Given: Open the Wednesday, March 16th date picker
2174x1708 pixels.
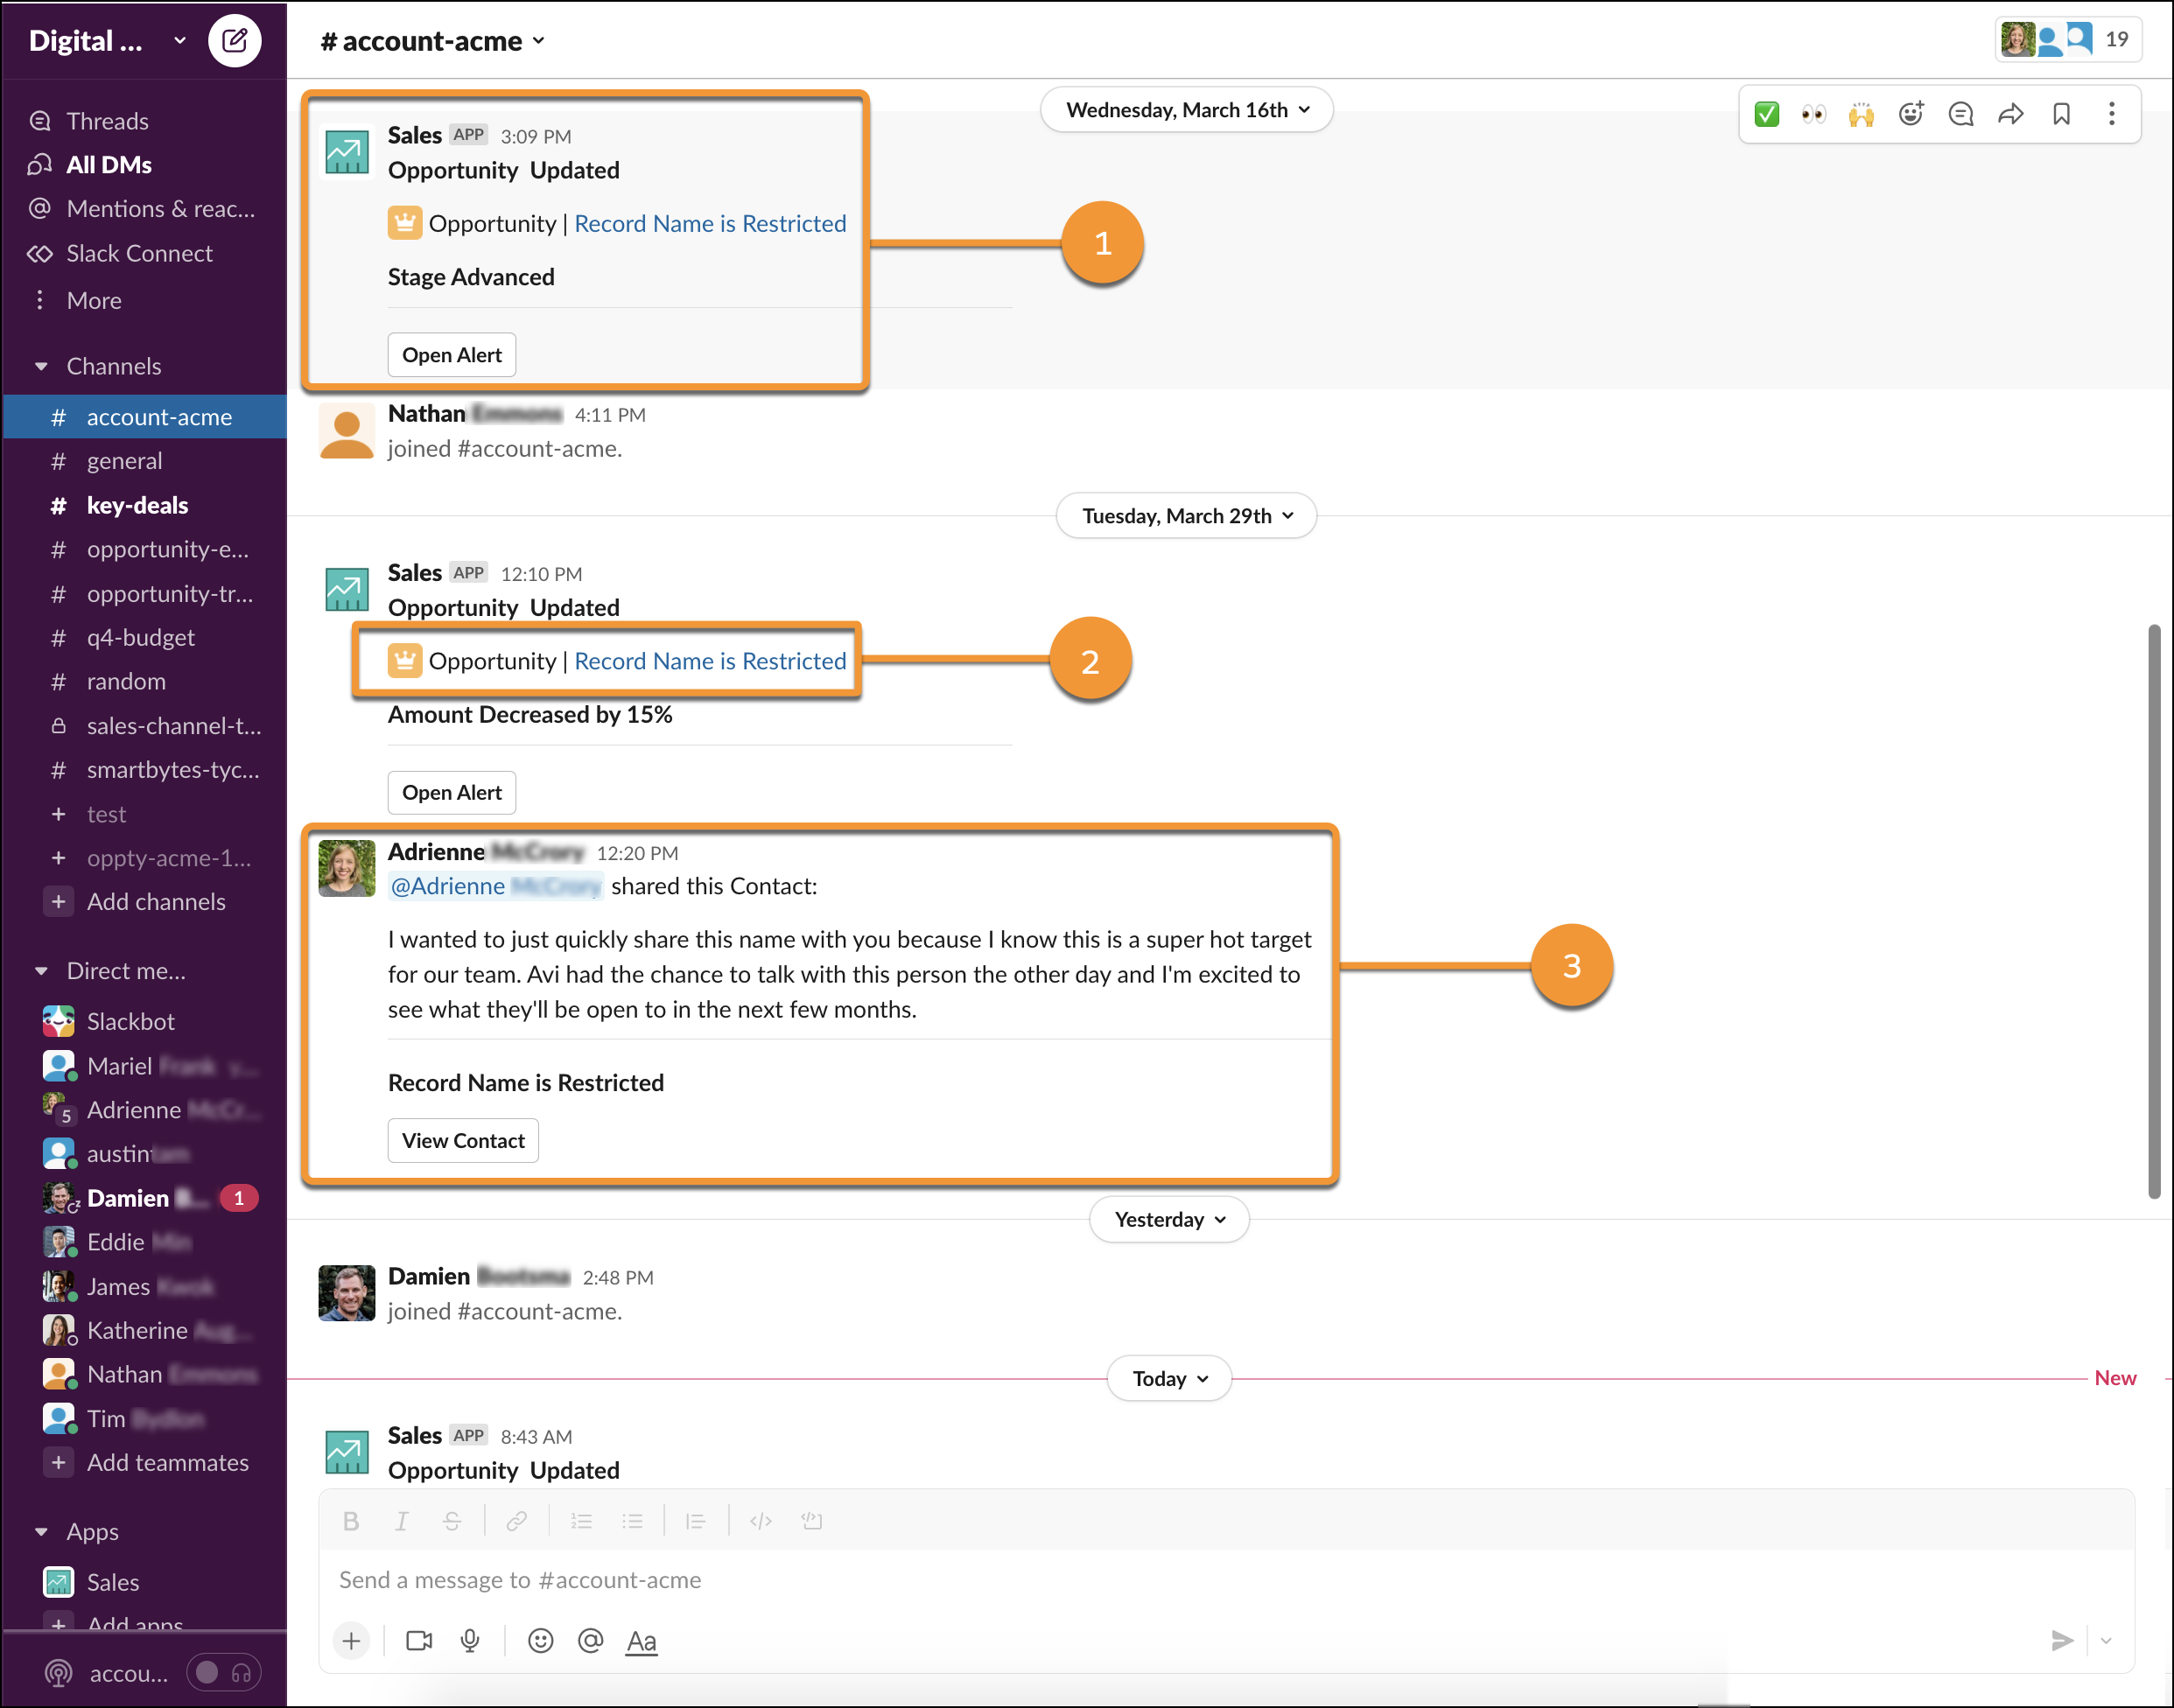Looking at the screenshot, I should click(1187, 110).
